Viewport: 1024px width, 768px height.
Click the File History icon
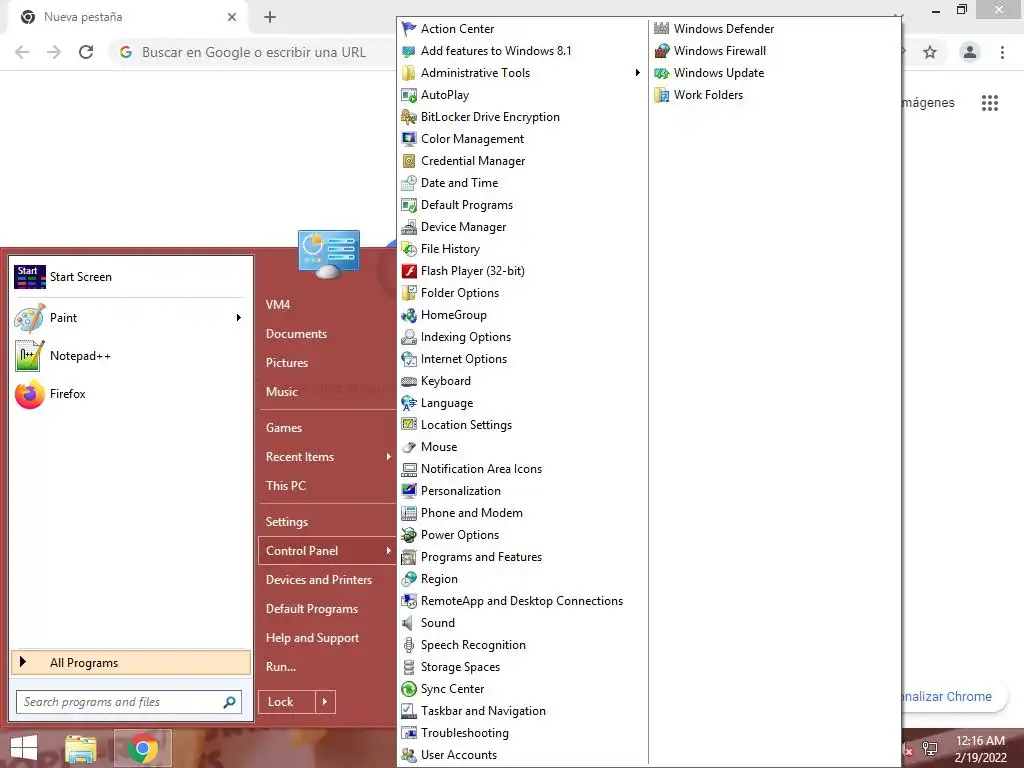(409, 249)
